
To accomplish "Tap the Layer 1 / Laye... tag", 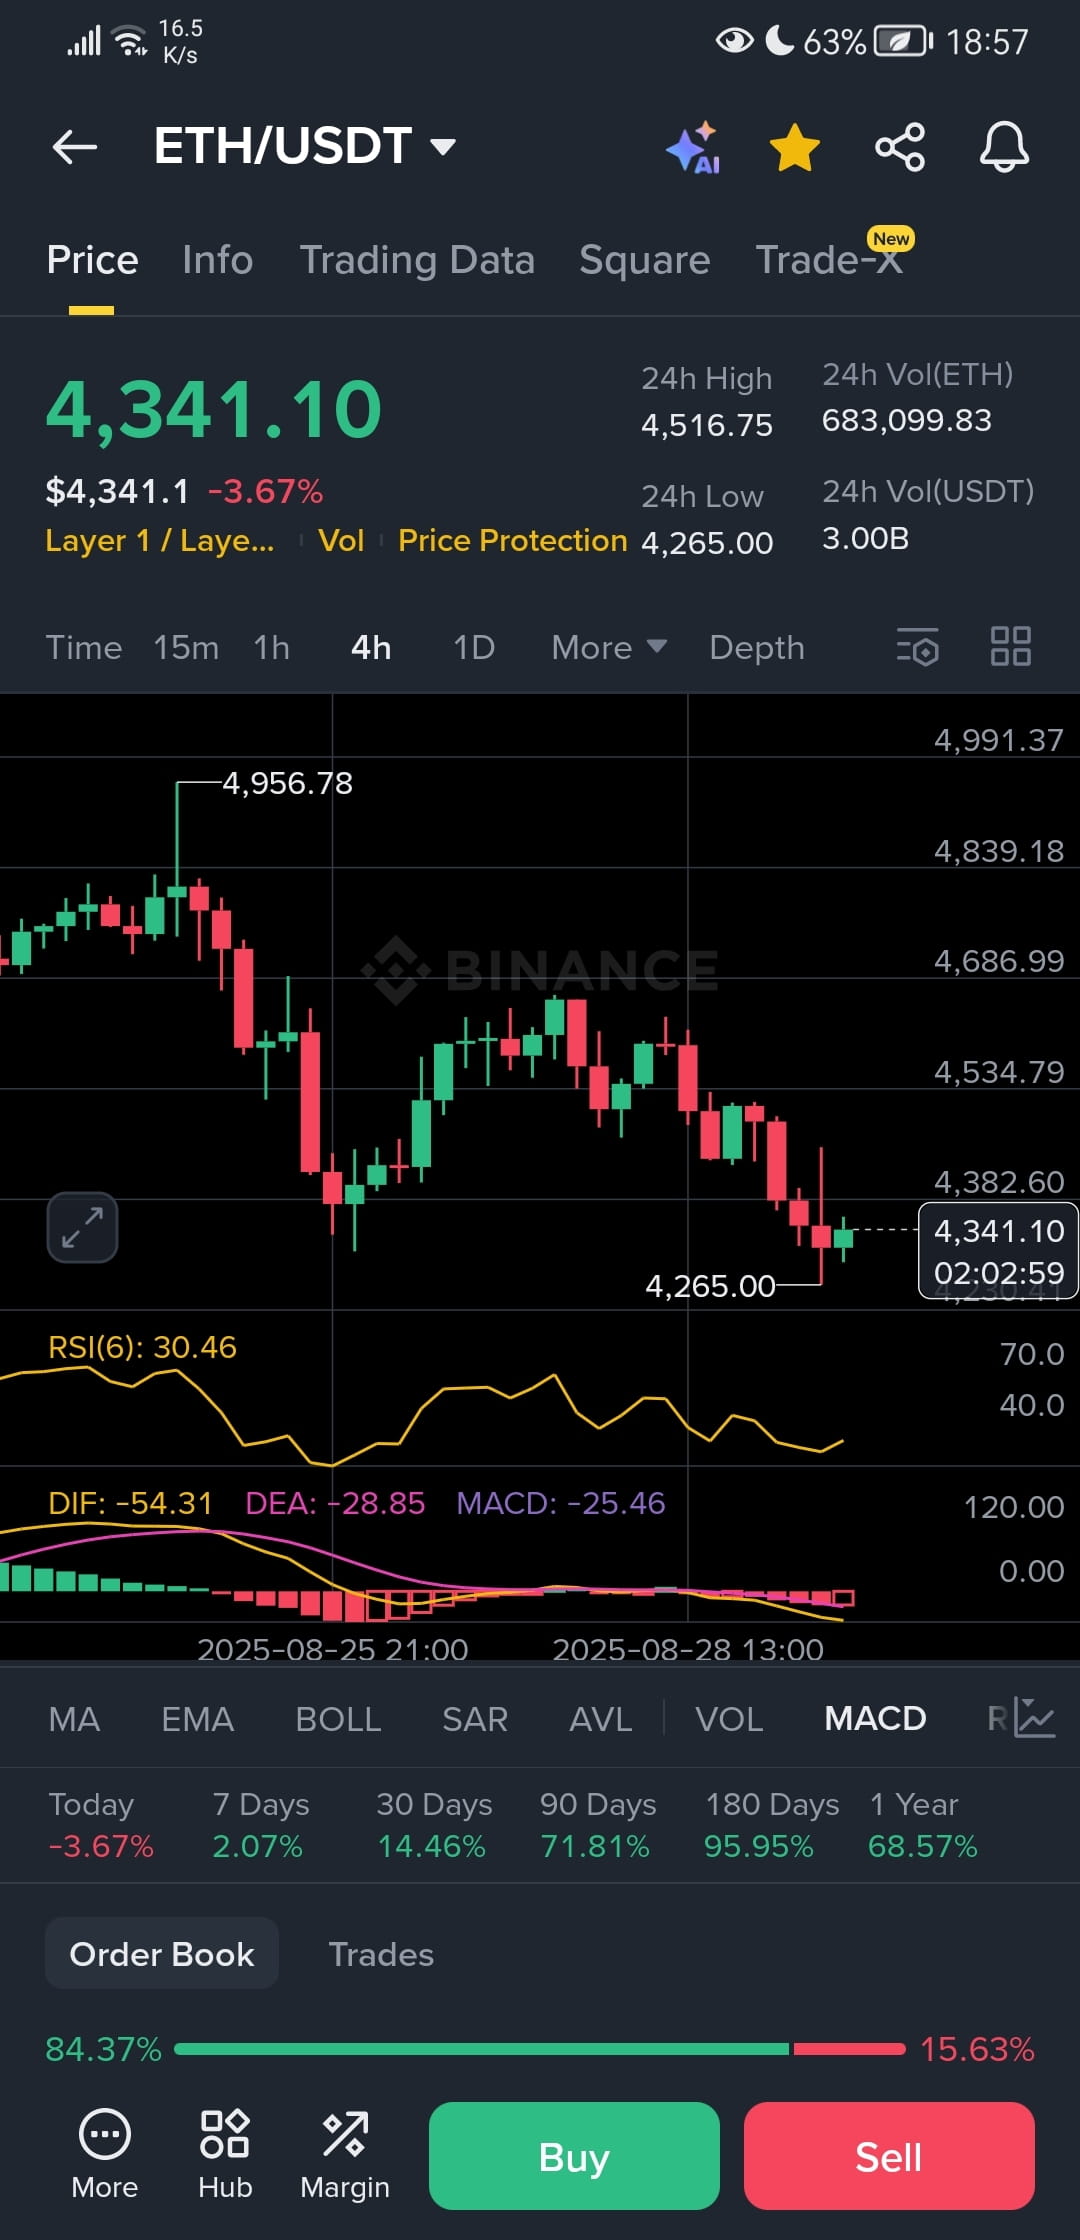I will (160, 541).
